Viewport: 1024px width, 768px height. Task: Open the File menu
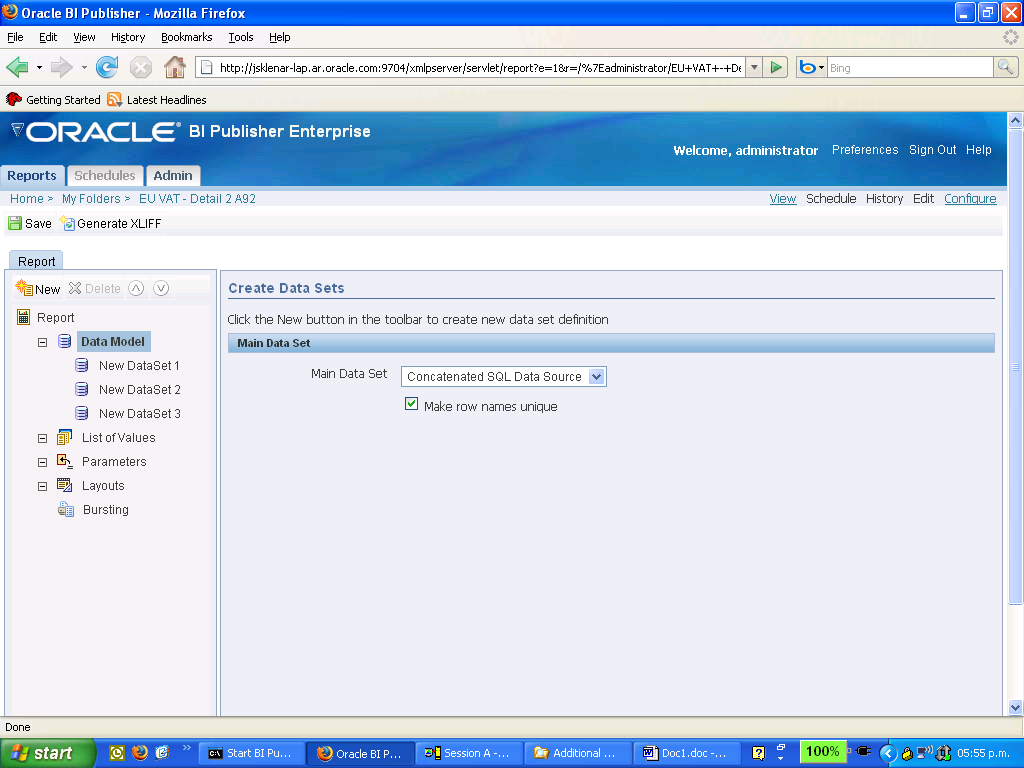[15, 37]
